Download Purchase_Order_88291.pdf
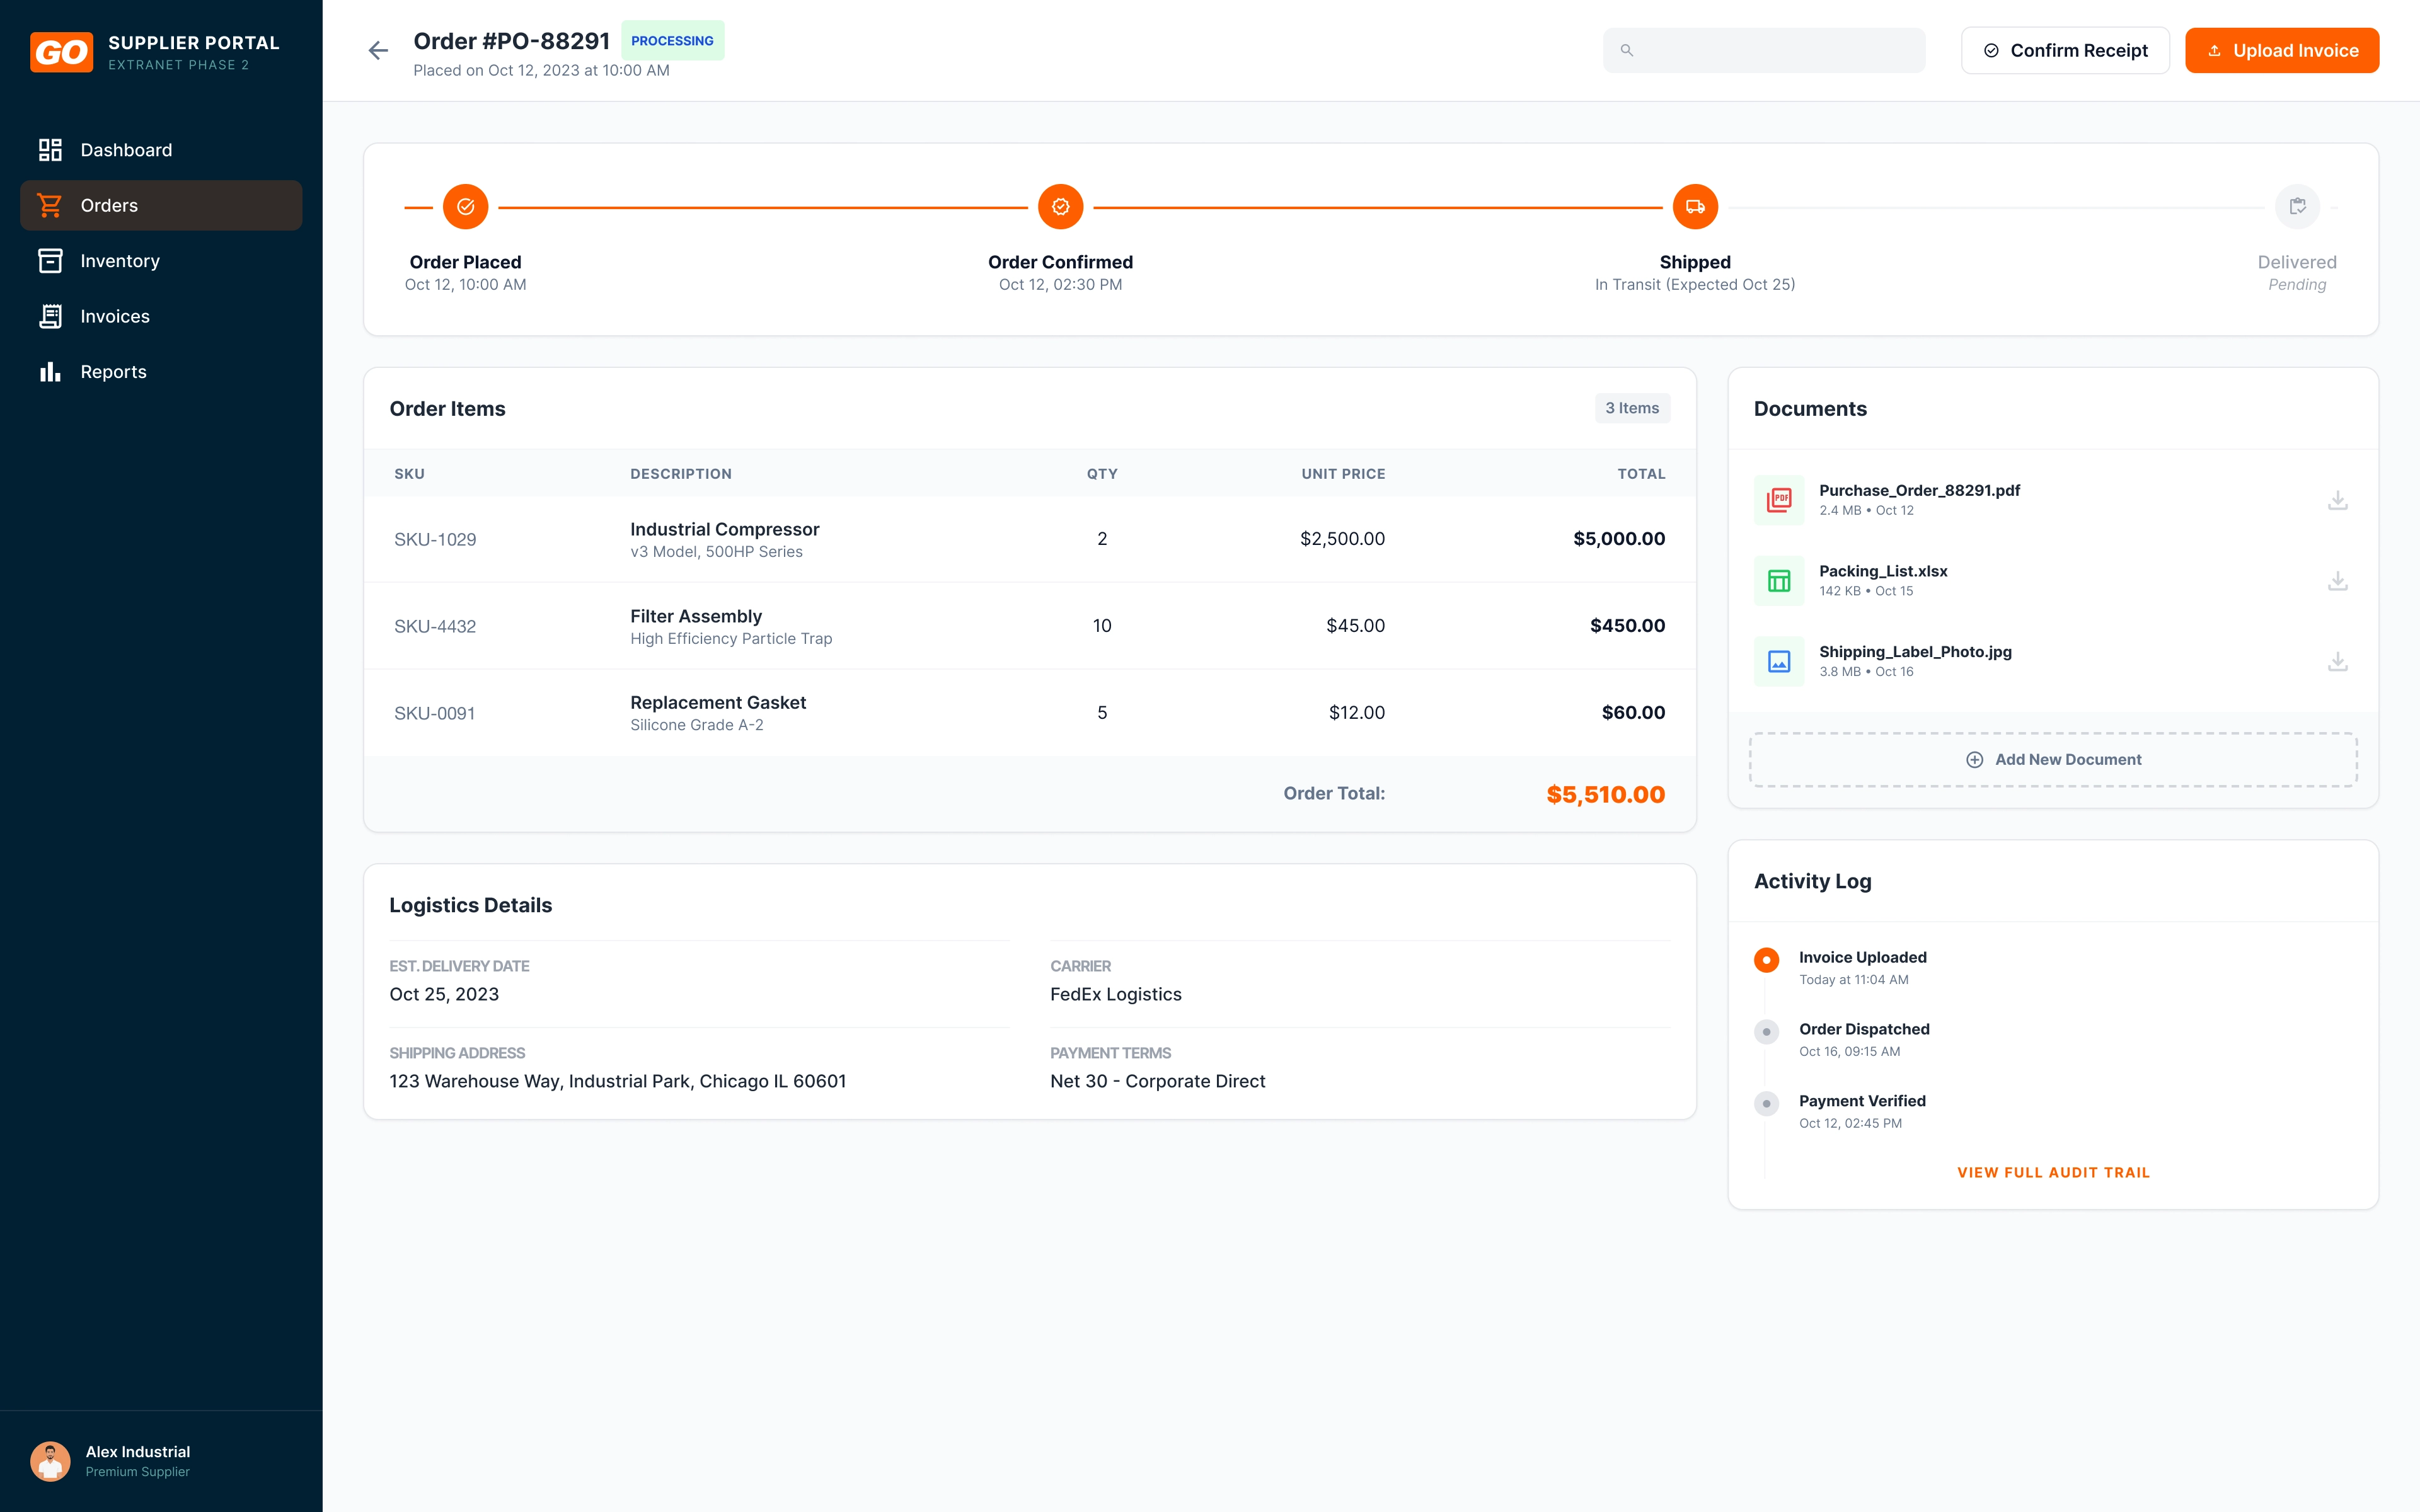This screenshot has width=2420, height=1512. 2337,500
